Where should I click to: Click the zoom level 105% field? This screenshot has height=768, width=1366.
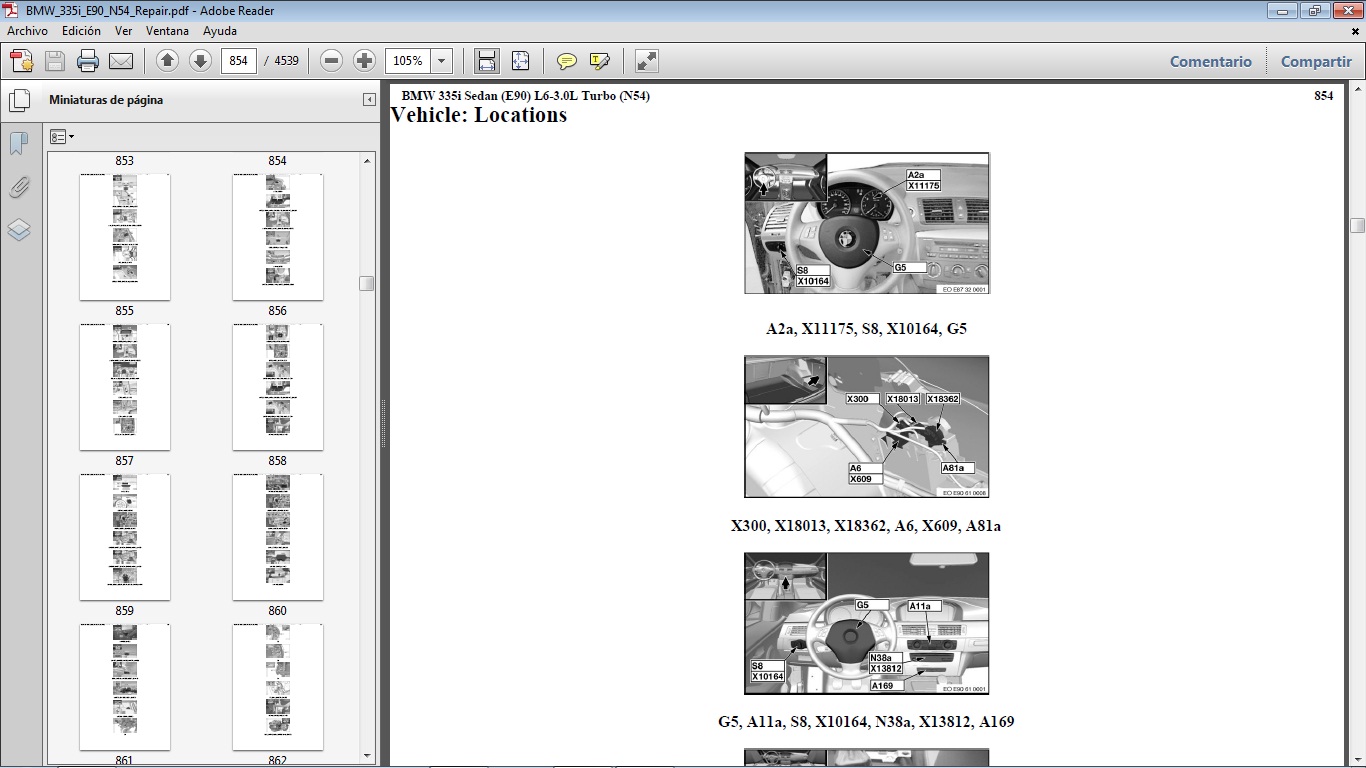(x=408, y=61)
